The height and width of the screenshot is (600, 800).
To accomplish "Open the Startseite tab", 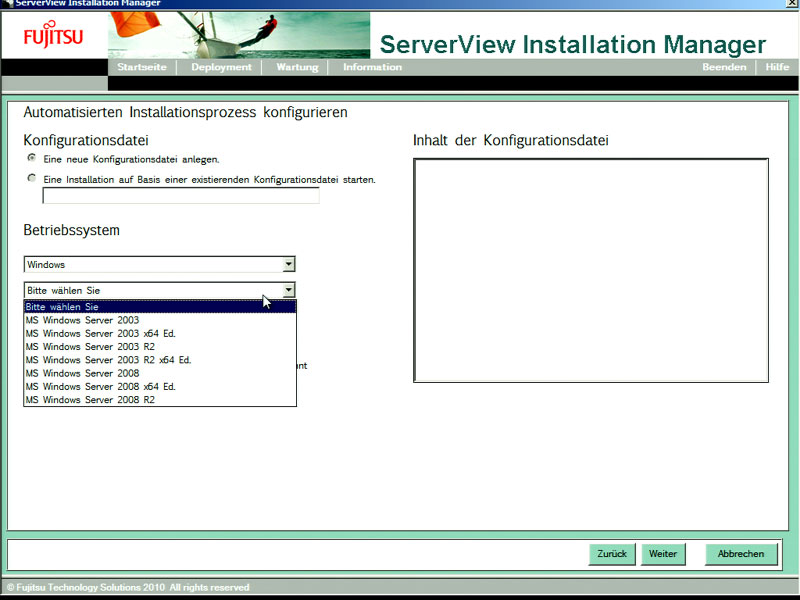I will 142,67.
